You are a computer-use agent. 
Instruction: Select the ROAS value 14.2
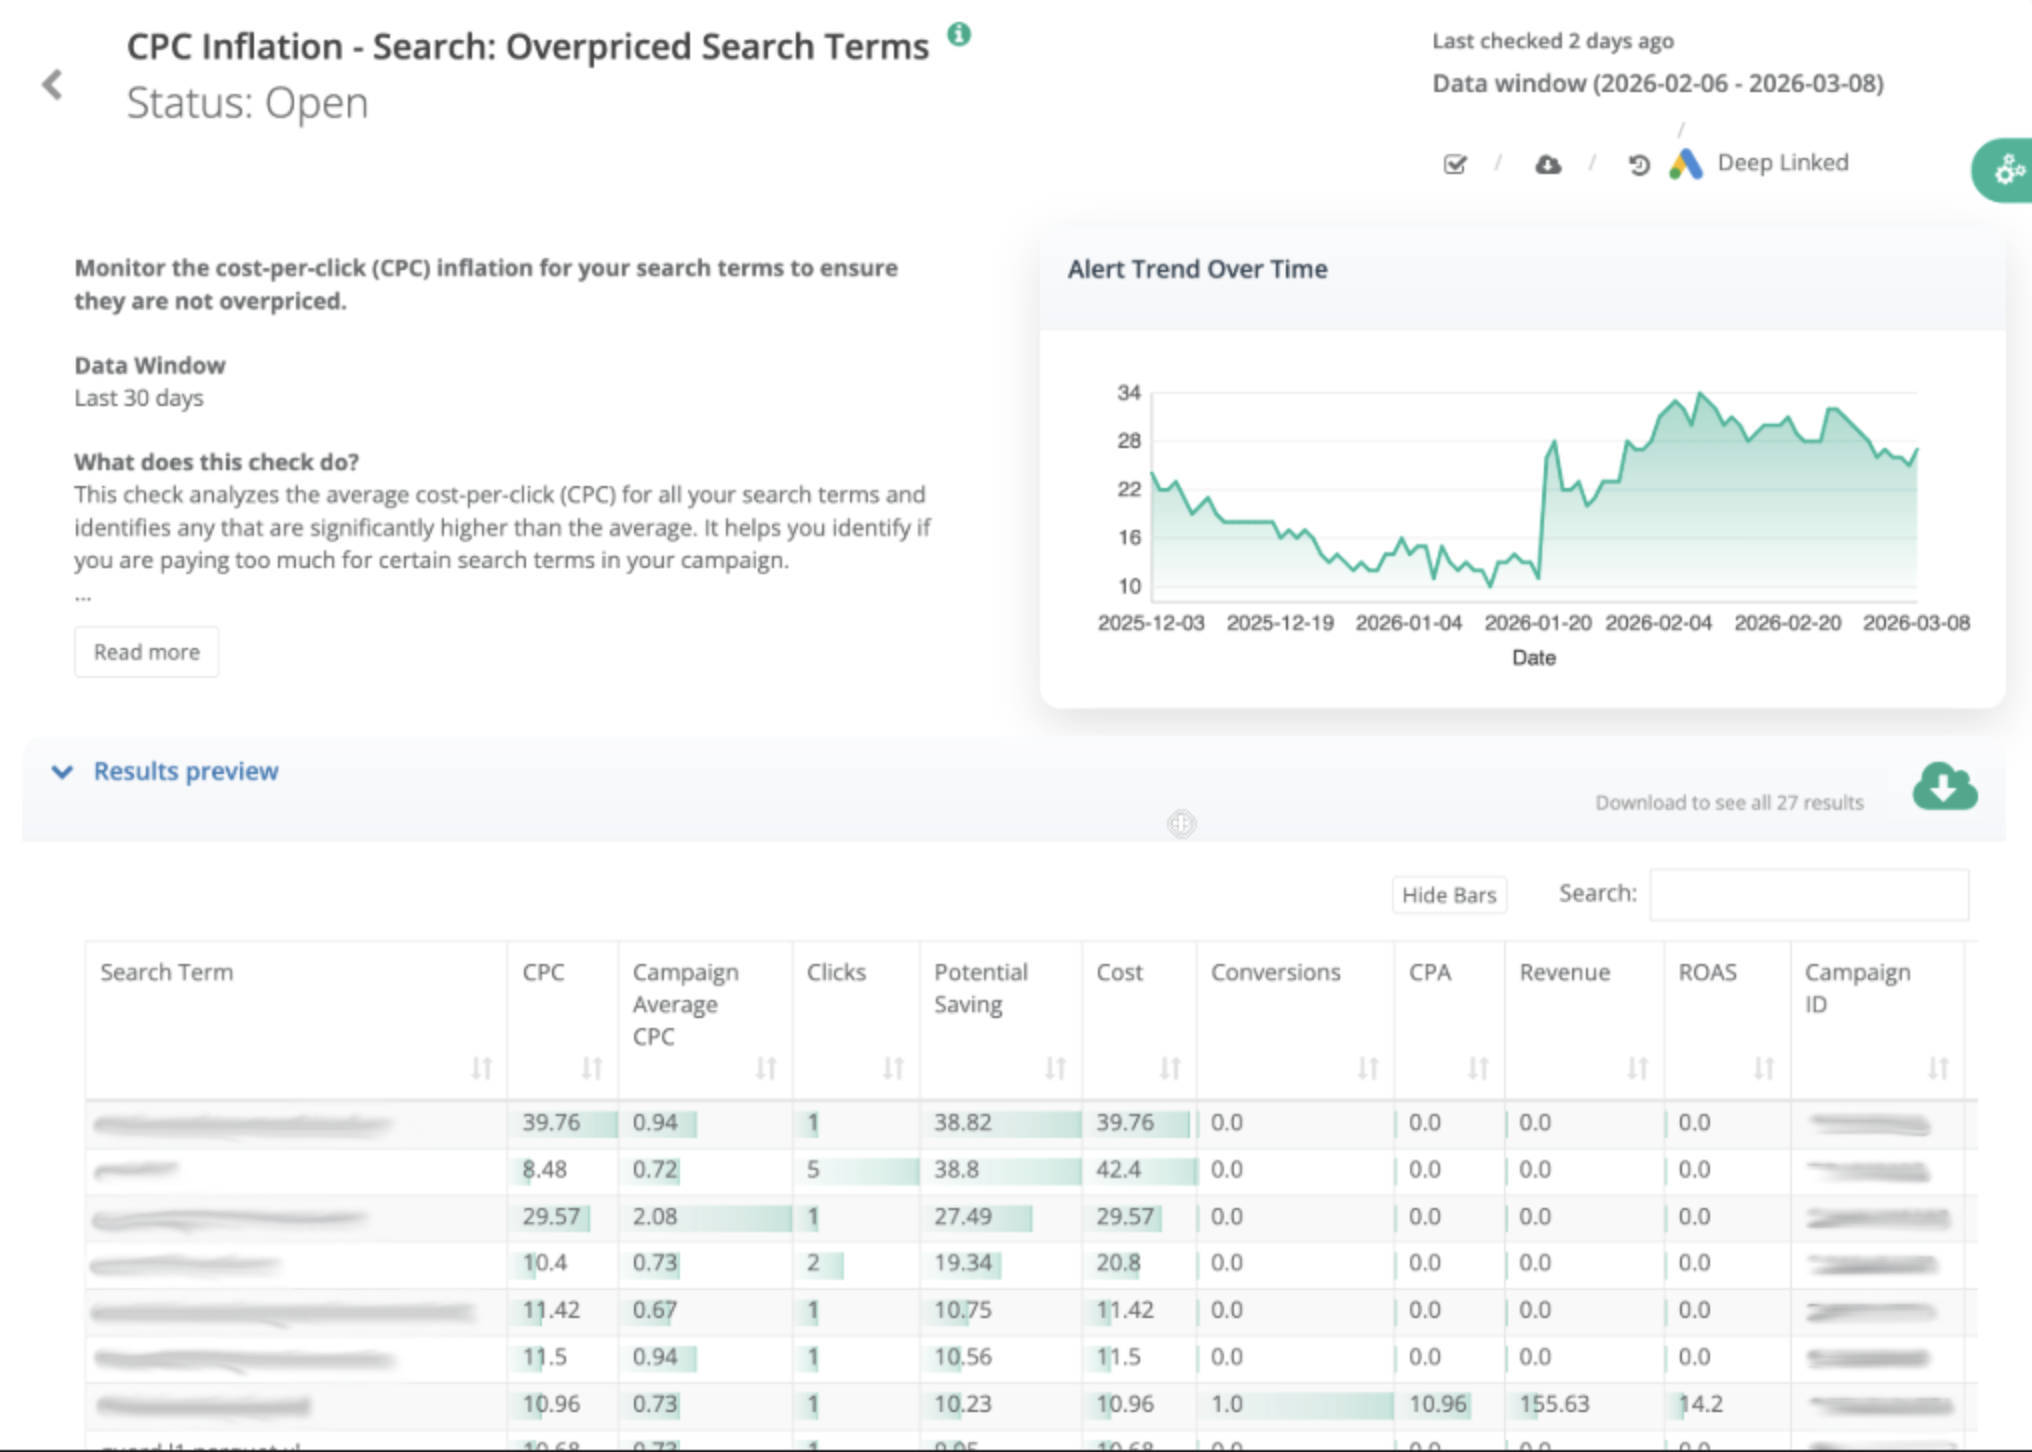pyautogui.click(x=1700, y=1404)
